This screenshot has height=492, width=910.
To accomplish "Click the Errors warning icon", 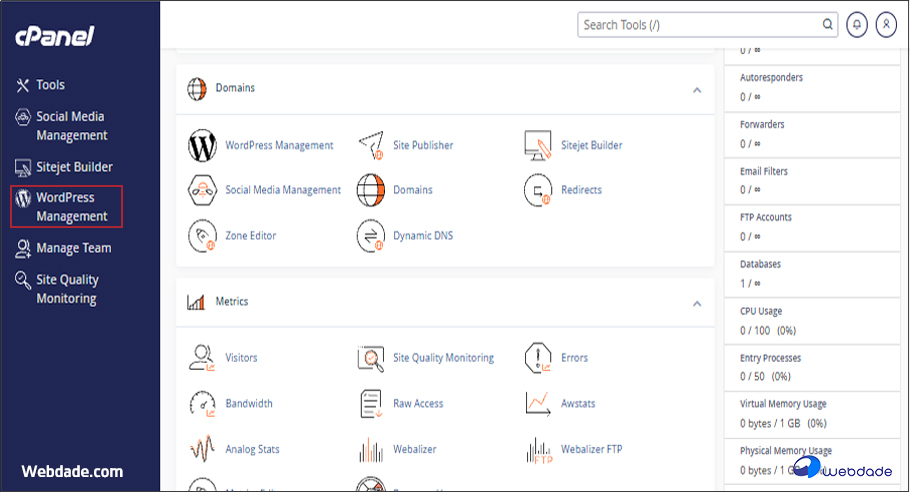I will click(x=538, y=358).
